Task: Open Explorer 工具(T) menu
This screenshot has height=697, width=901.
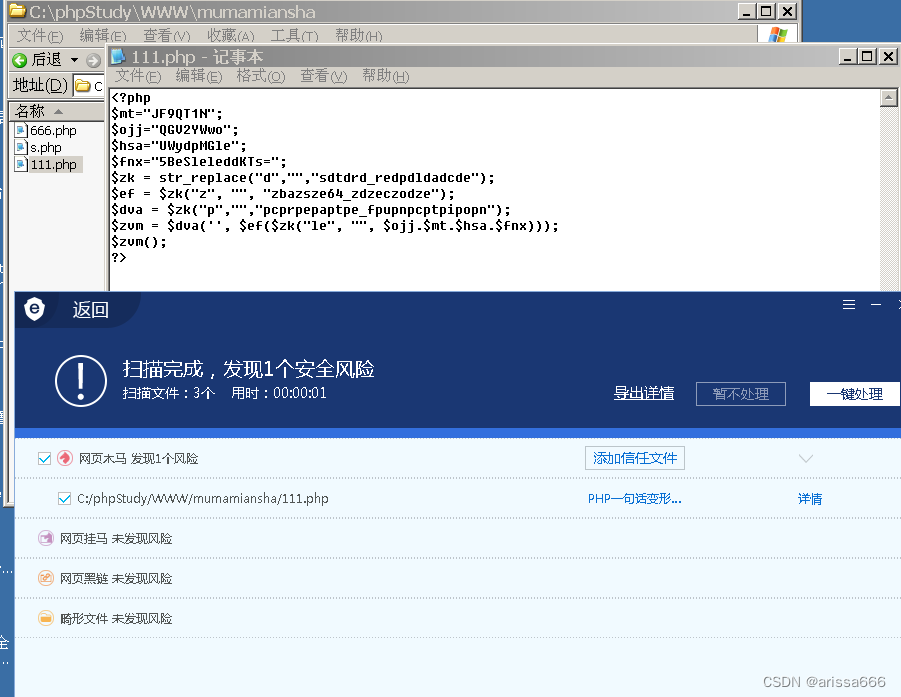Action: click(x=294, y=36)
